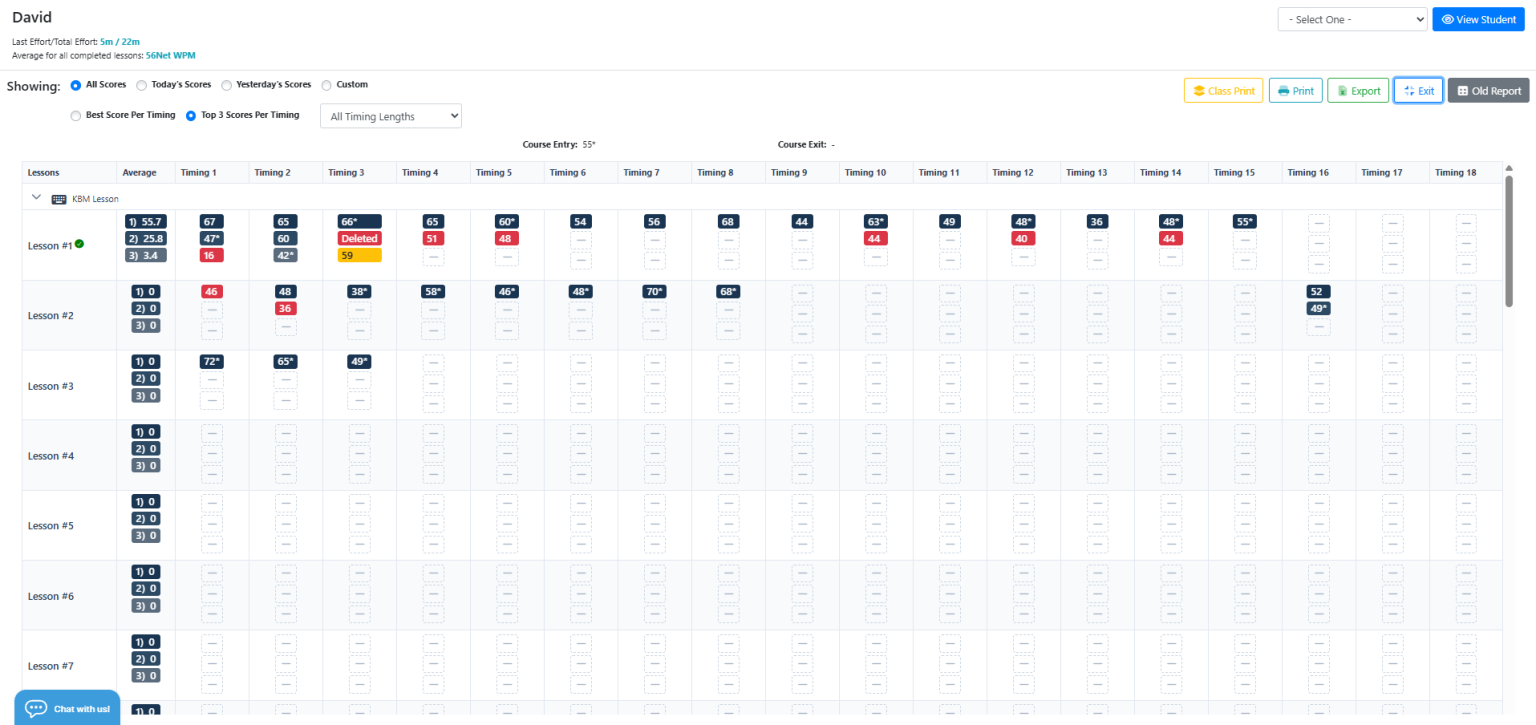Click the Exit fullscreen icon

(x=1409, y=91)
